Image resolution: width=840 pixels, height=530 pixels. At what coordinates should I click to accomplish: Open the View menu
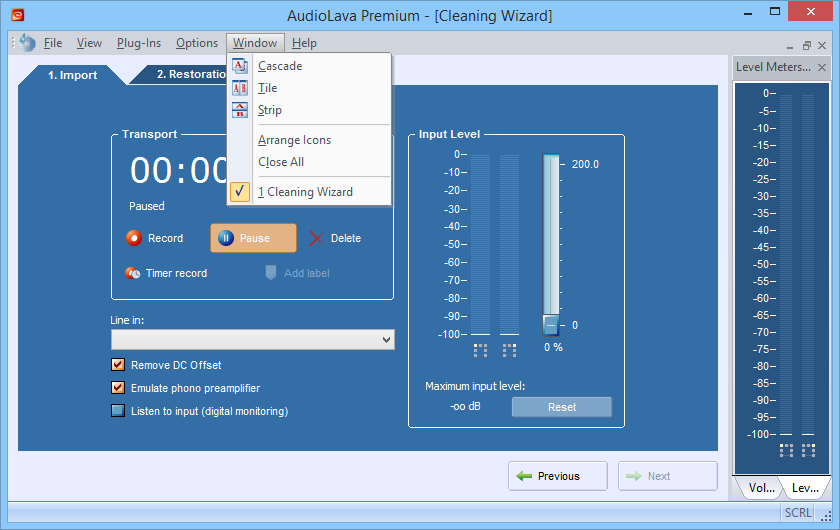[x=89, y=43]
